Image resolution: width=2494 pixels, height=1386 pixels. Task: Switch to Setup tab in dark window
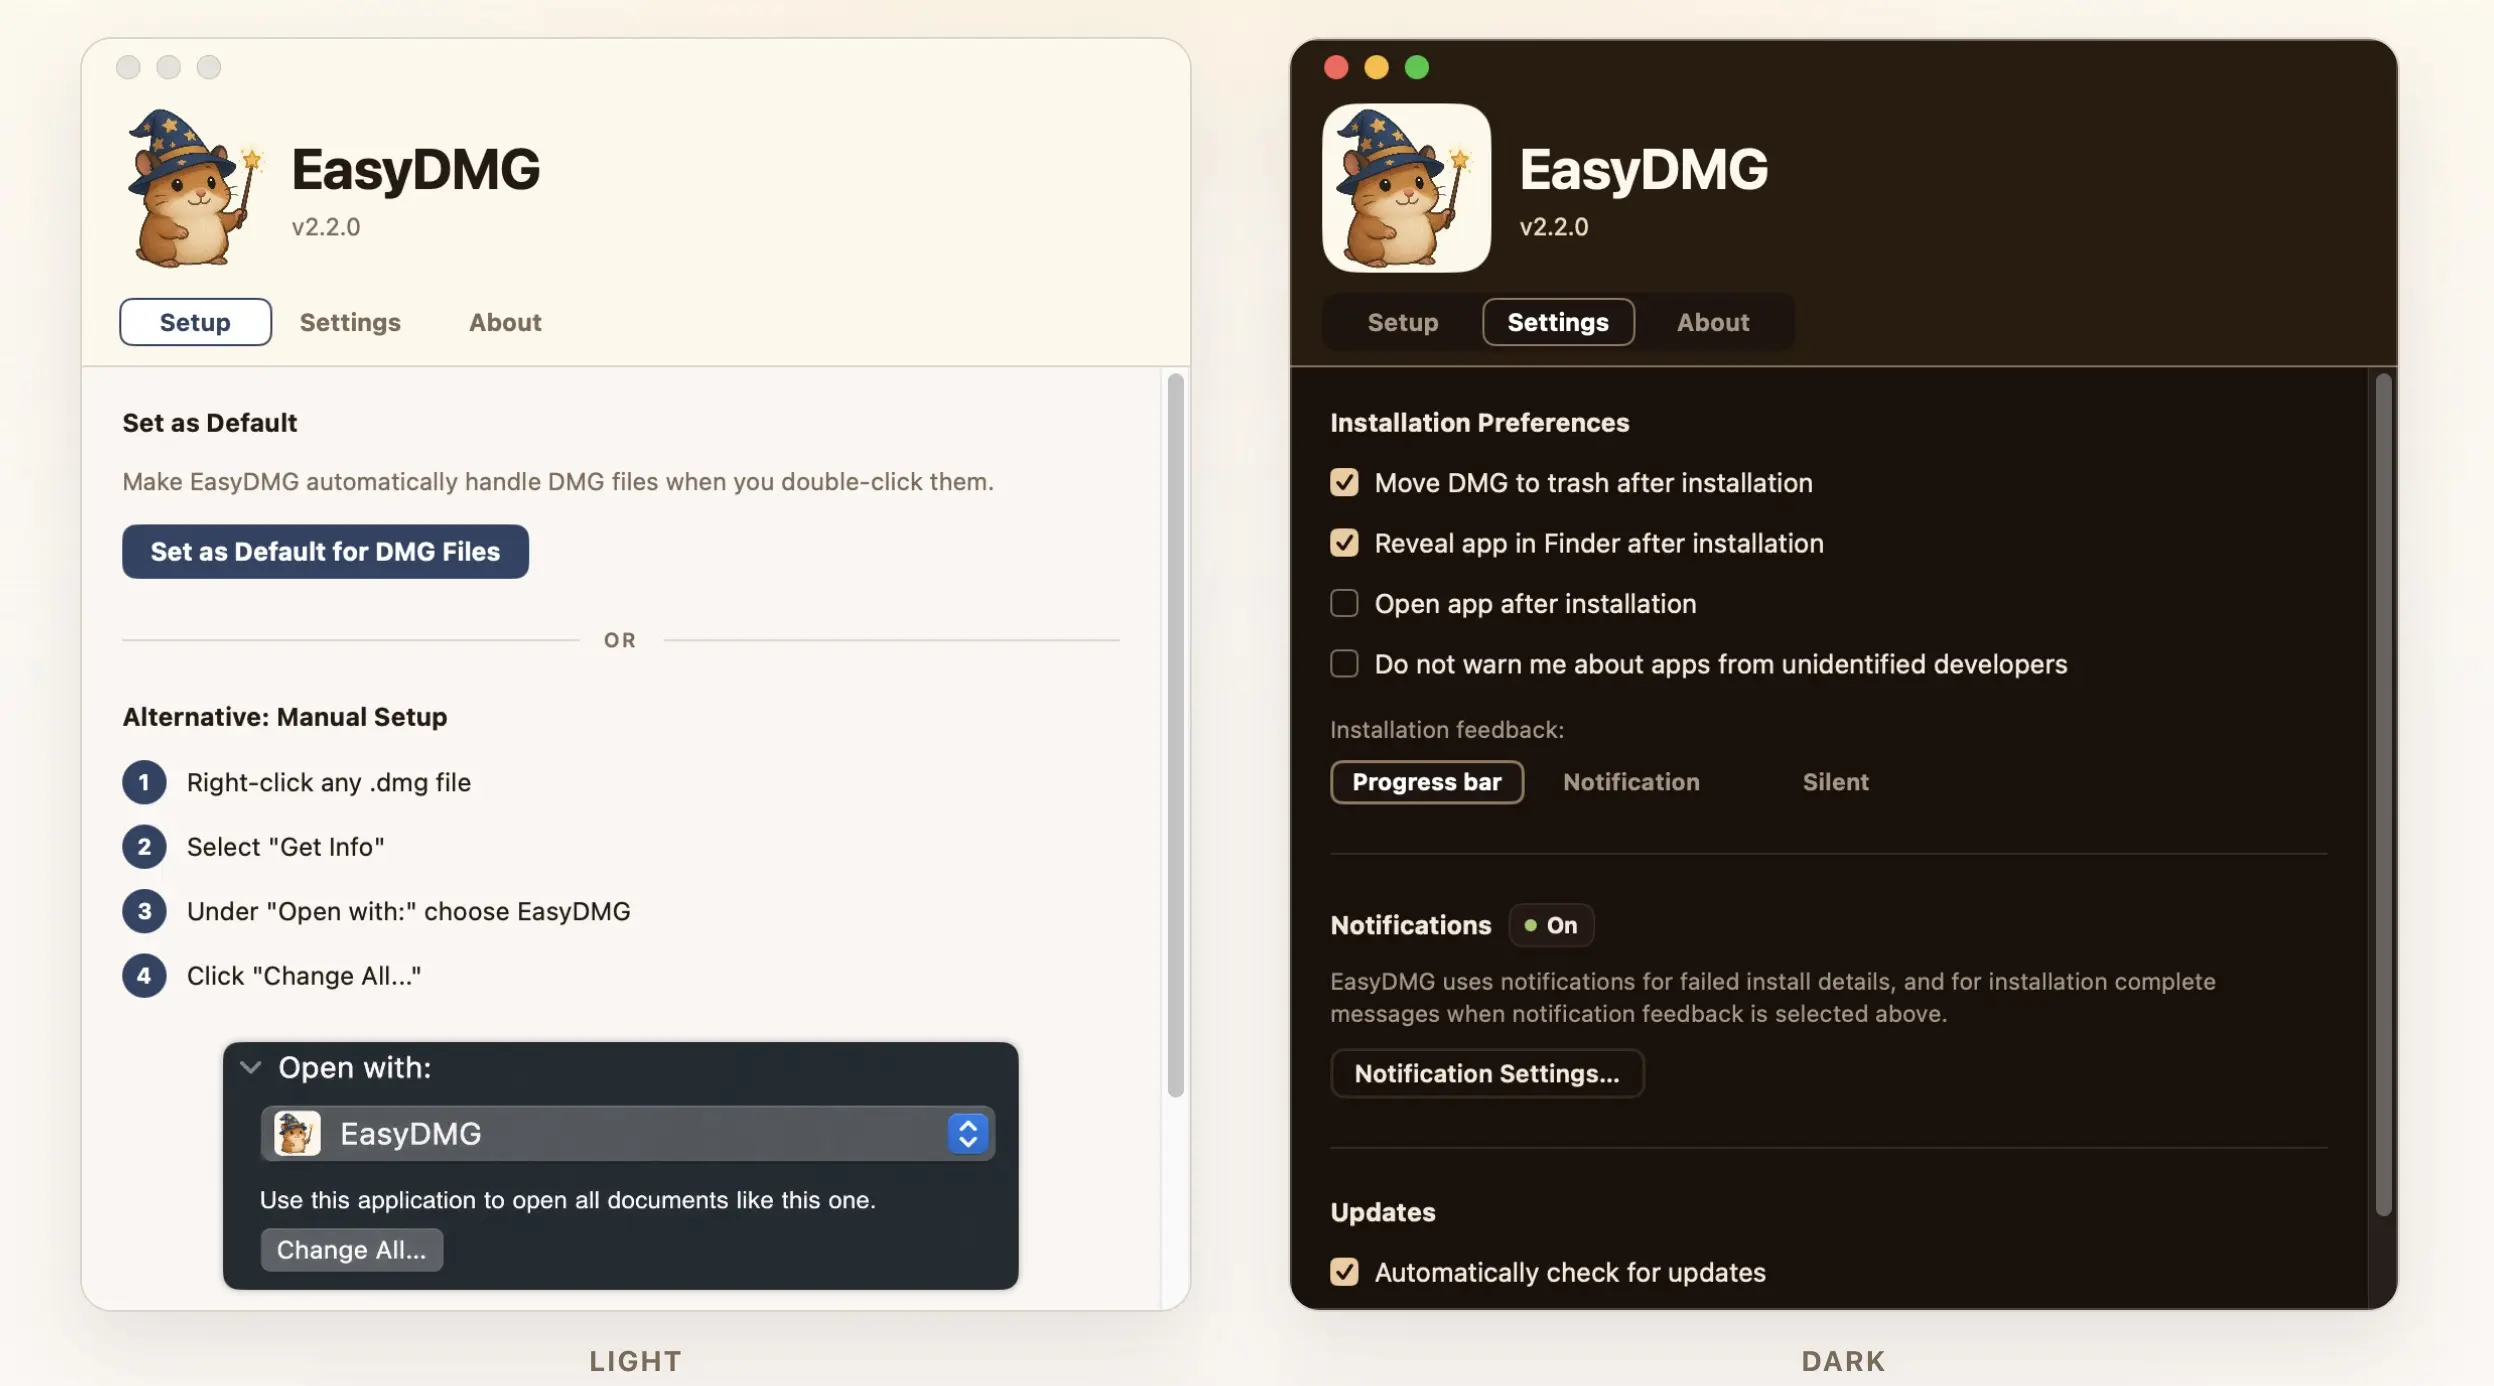pos(1402,322)
